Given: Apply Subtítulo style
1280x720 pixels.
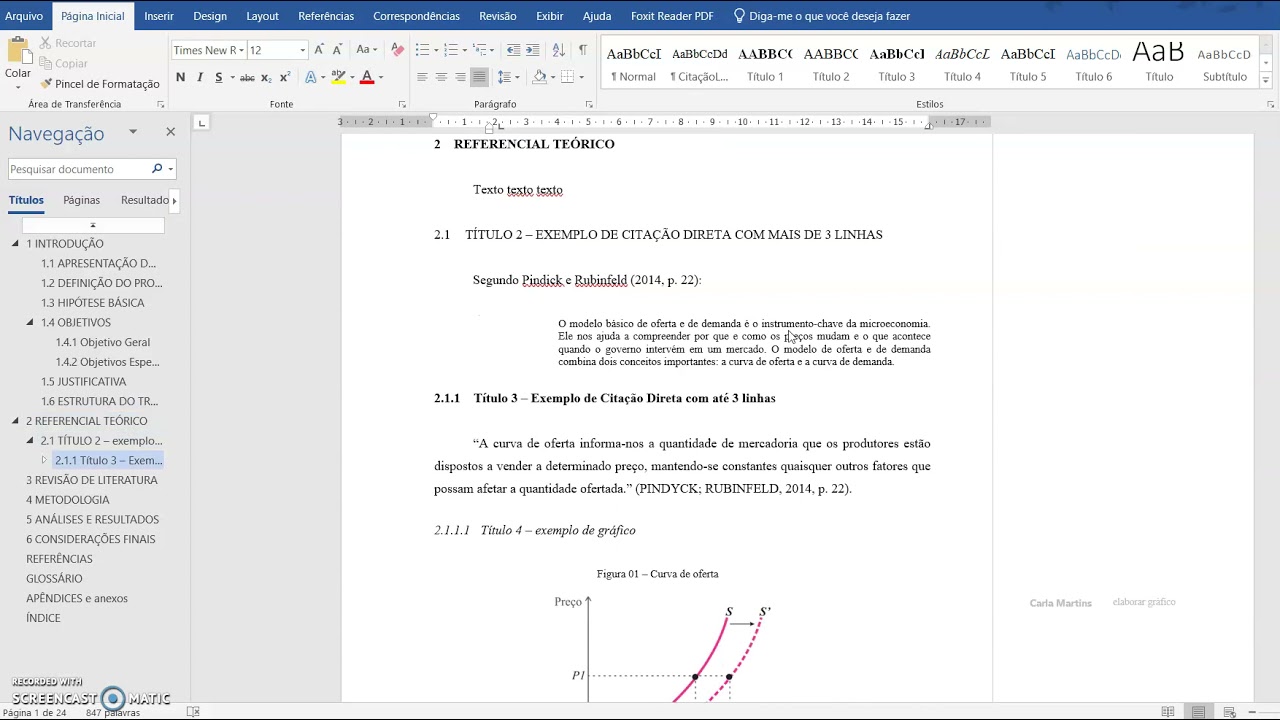Looking at the screenshot, I should 1225,64.
